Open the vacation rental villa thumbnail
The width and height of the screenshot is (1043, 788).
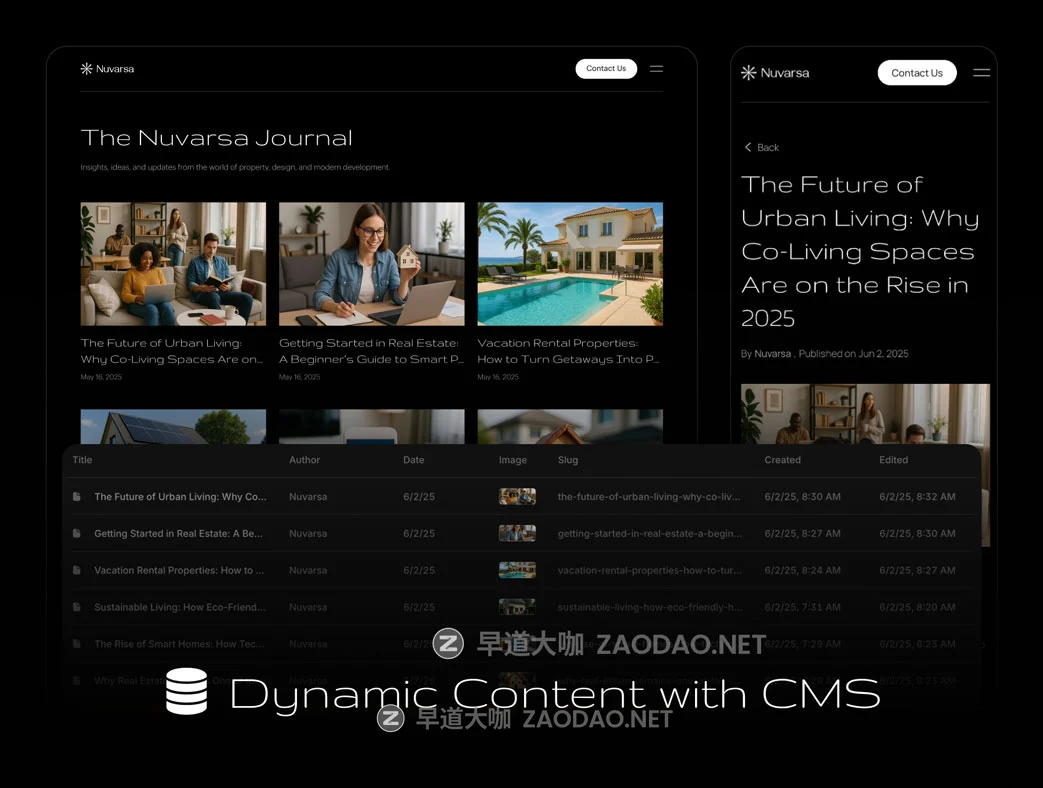point(570,264)
